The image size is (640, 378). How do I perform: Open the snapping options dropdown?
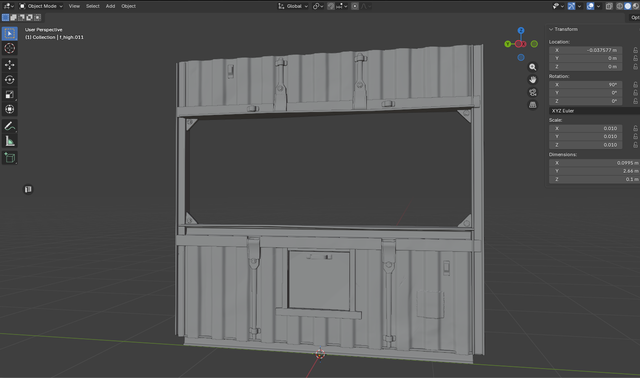(342, 6)
